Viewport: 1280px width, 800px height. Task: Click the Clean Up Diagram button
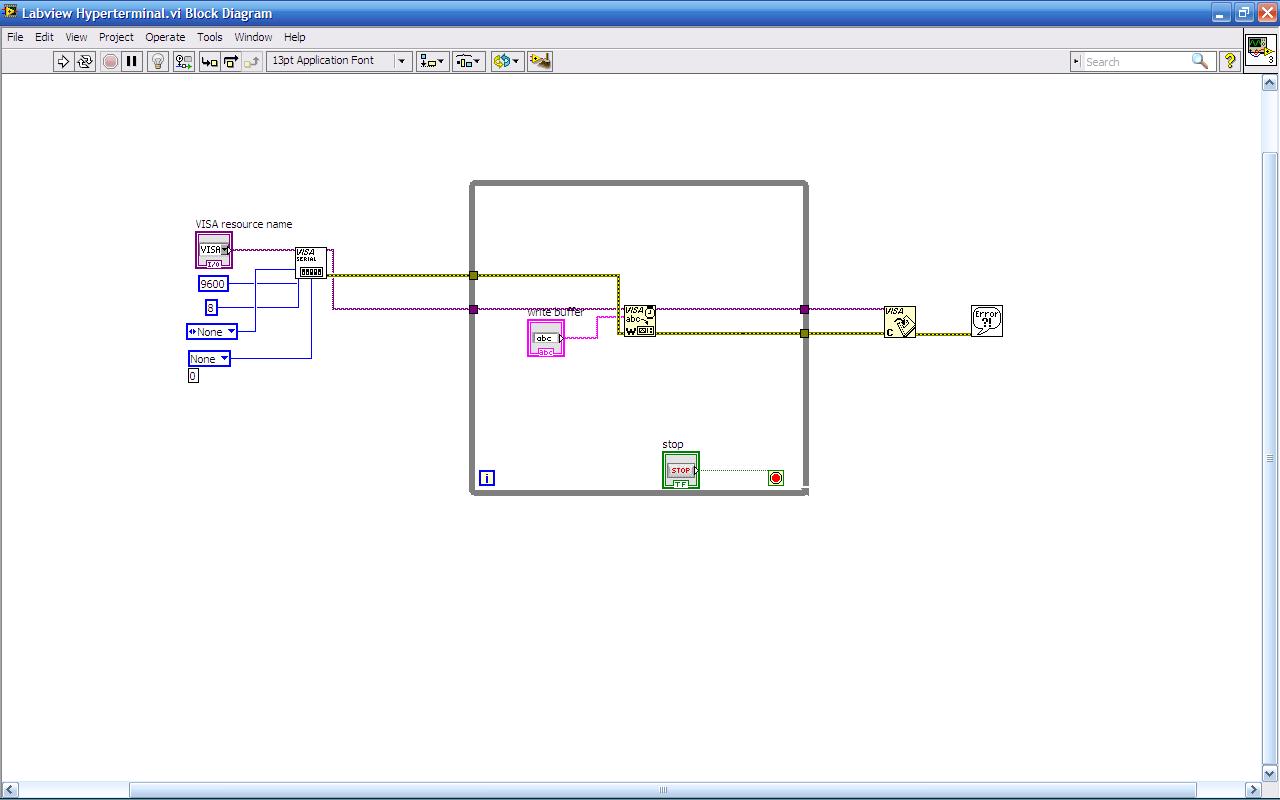(540, 61)
